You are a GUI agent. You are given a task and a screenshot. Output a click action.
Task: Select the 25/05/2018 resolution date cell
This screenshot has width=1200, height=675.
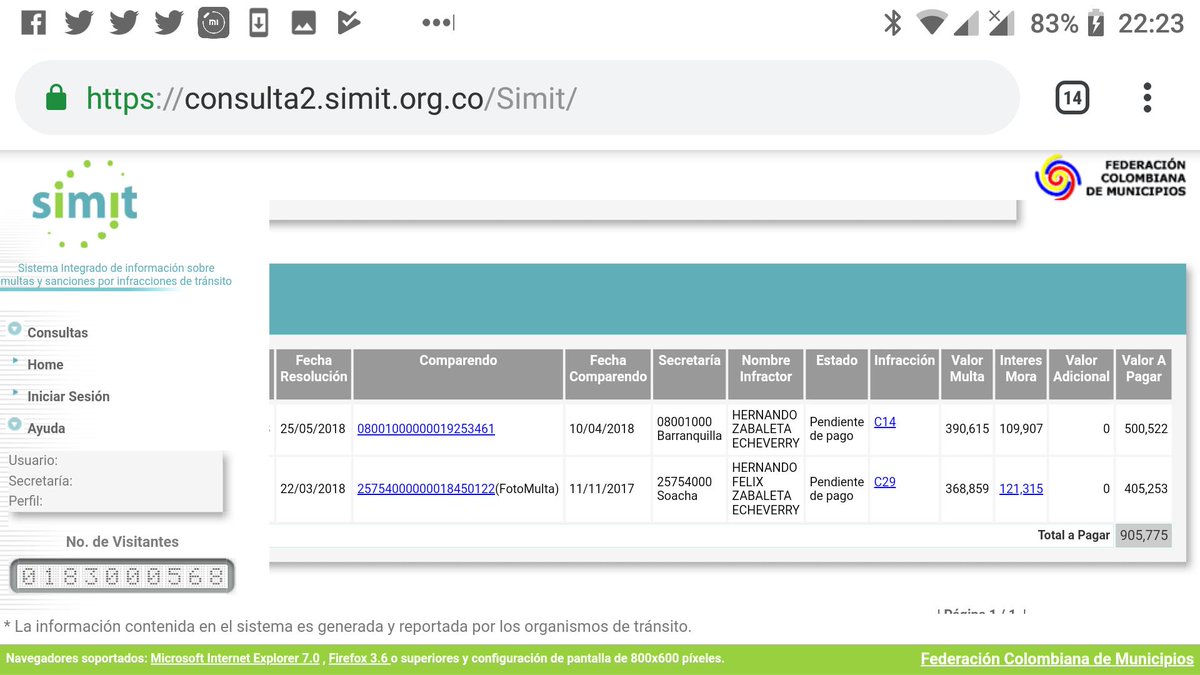pos(313,429)
